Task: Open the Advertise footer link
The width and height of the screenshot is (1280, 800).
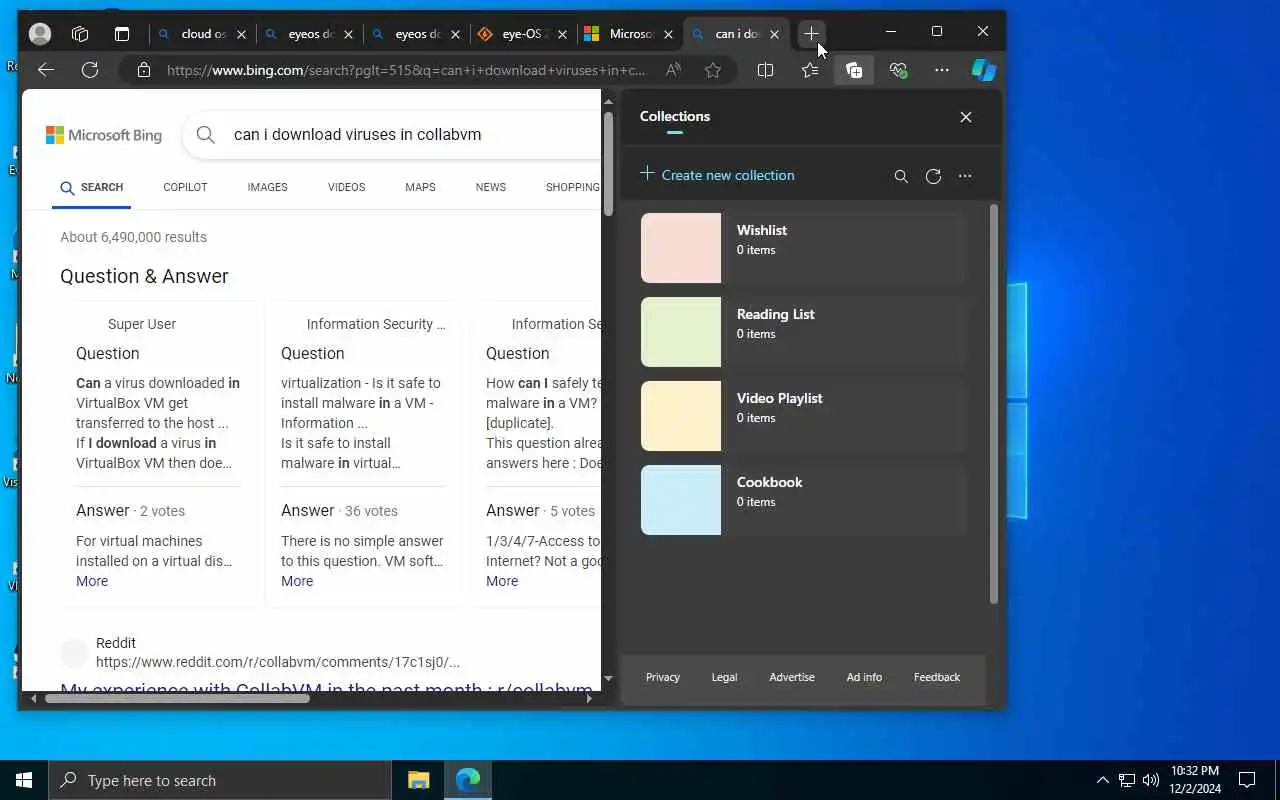Action: [x=792, y=677]
